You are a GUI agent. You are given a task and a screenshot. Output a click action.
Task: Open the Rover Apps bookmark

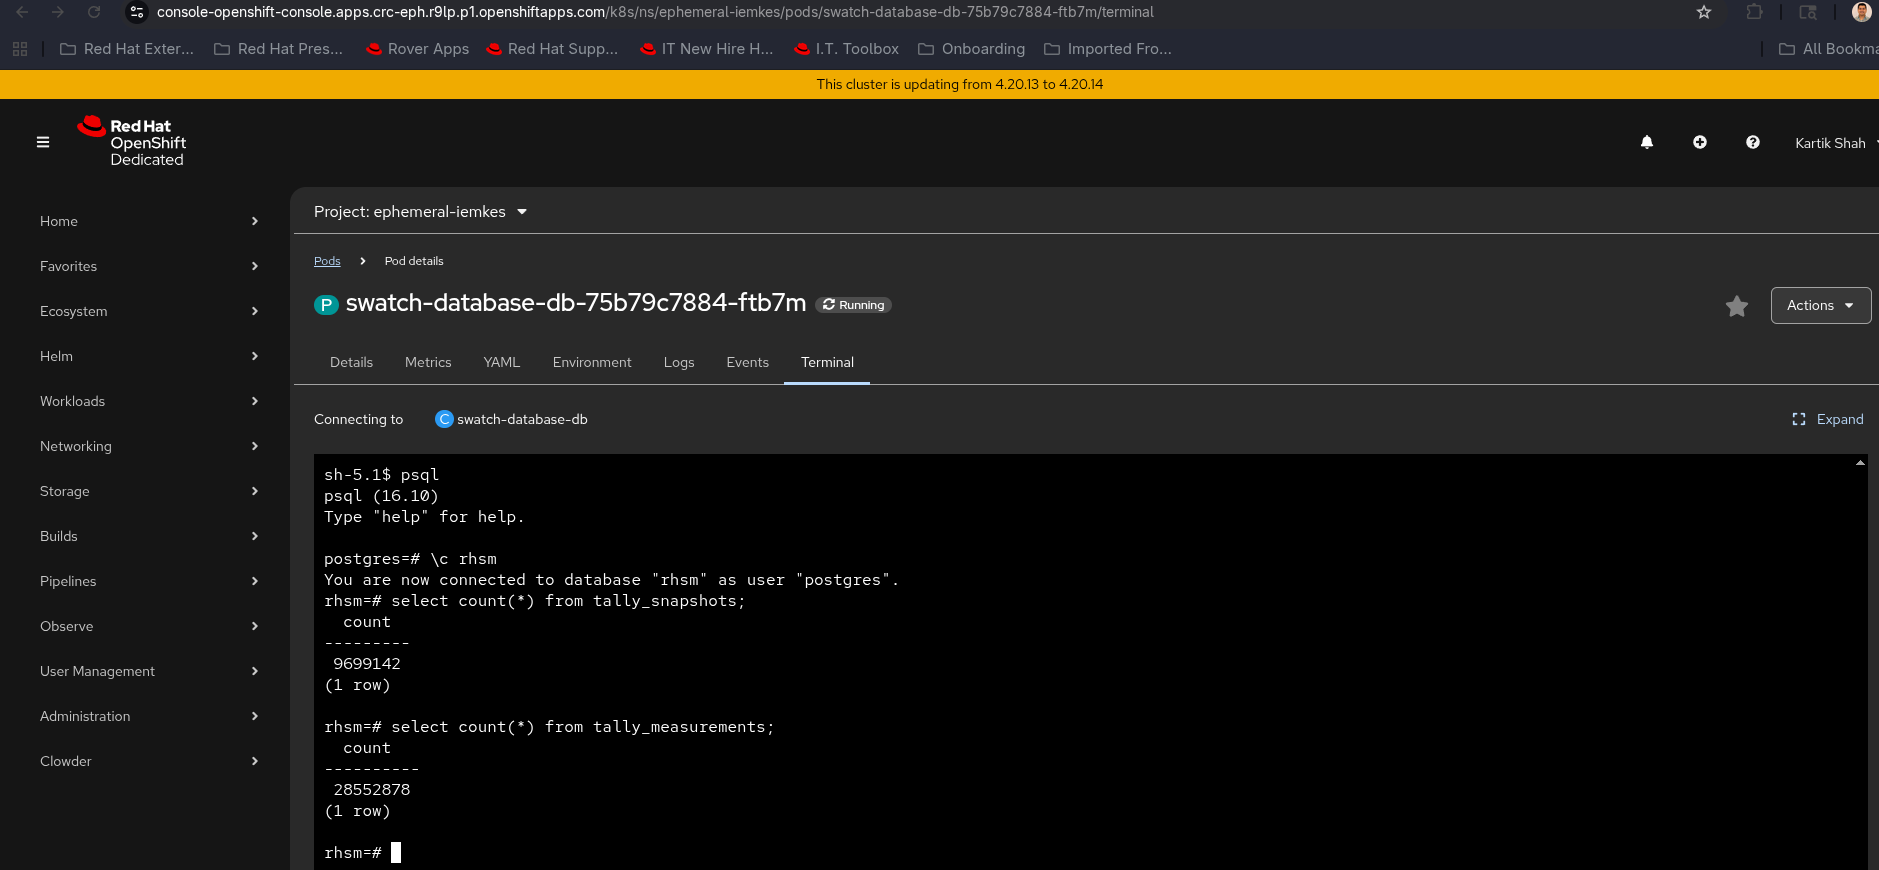pos(417,49)
